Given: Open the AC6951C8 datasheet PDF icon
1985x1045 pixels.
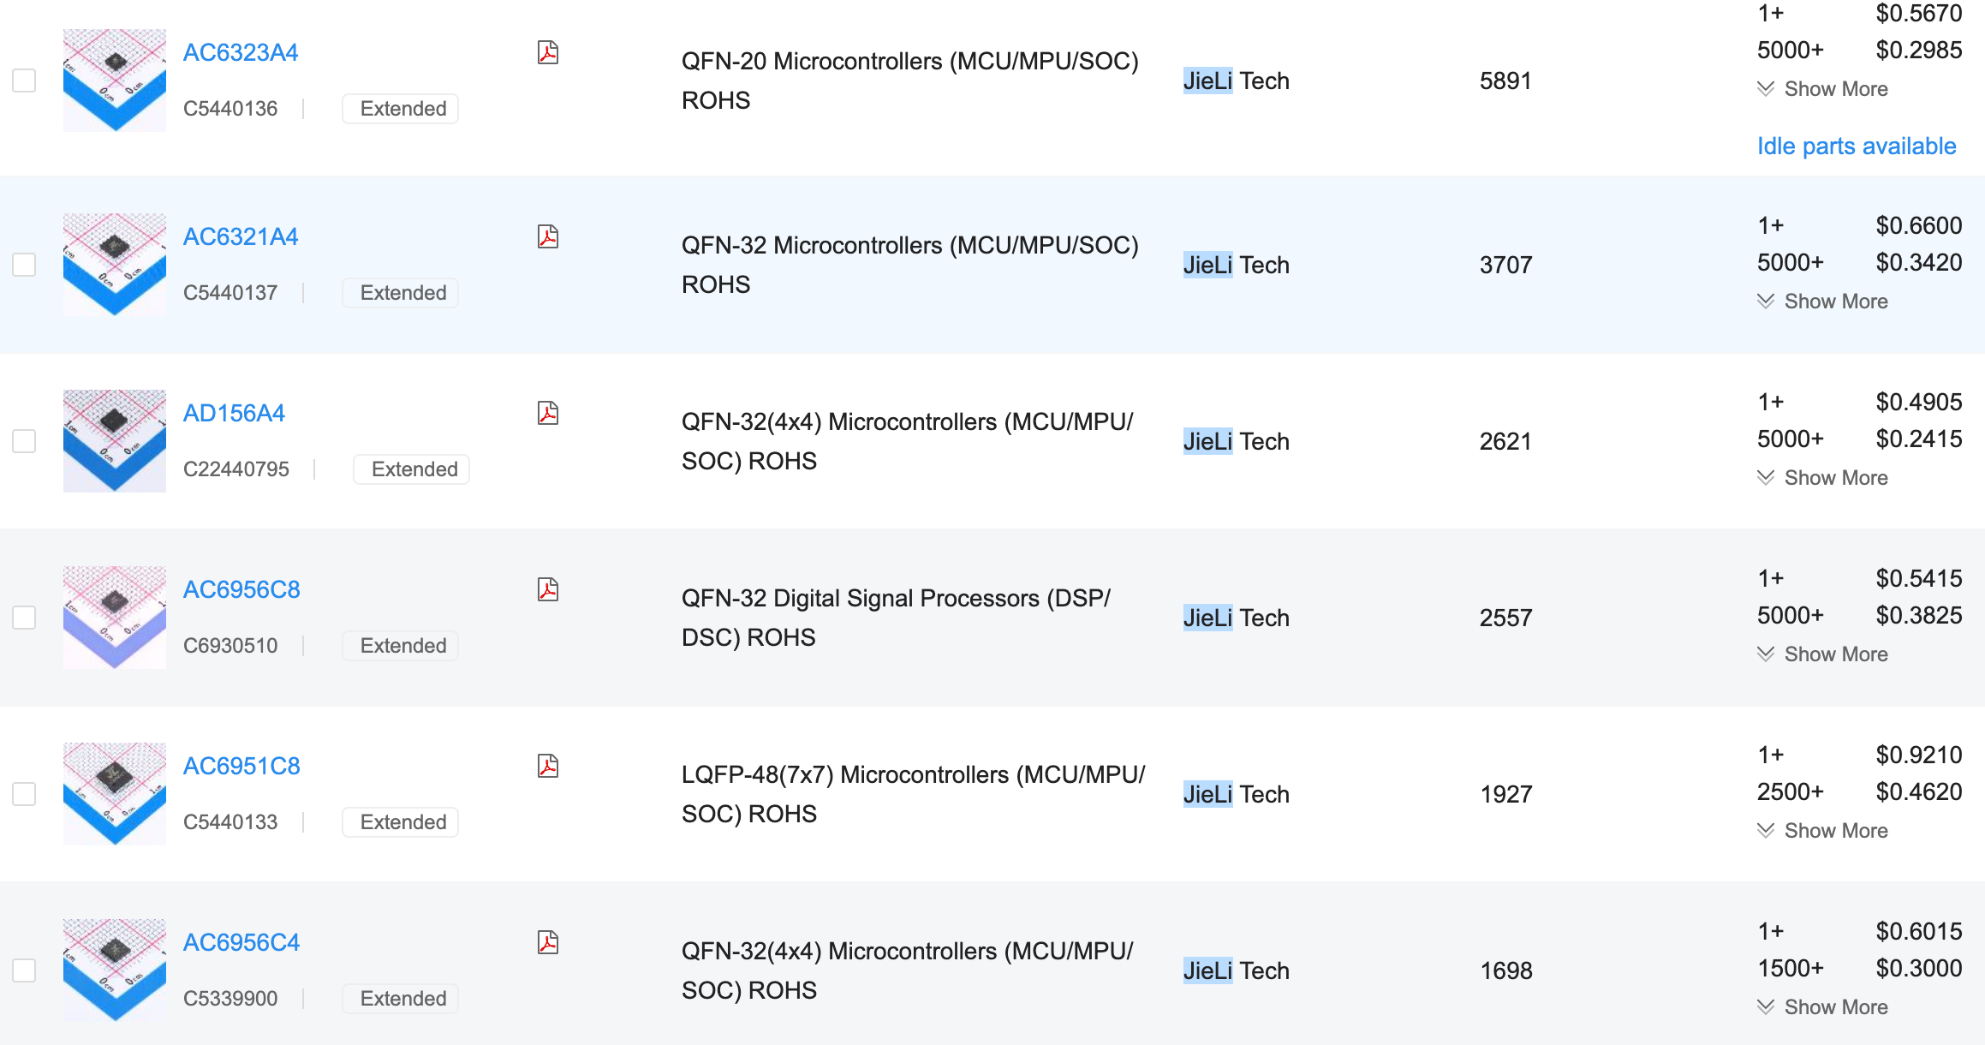Looking at the screenshot, I should click(548, 766).
